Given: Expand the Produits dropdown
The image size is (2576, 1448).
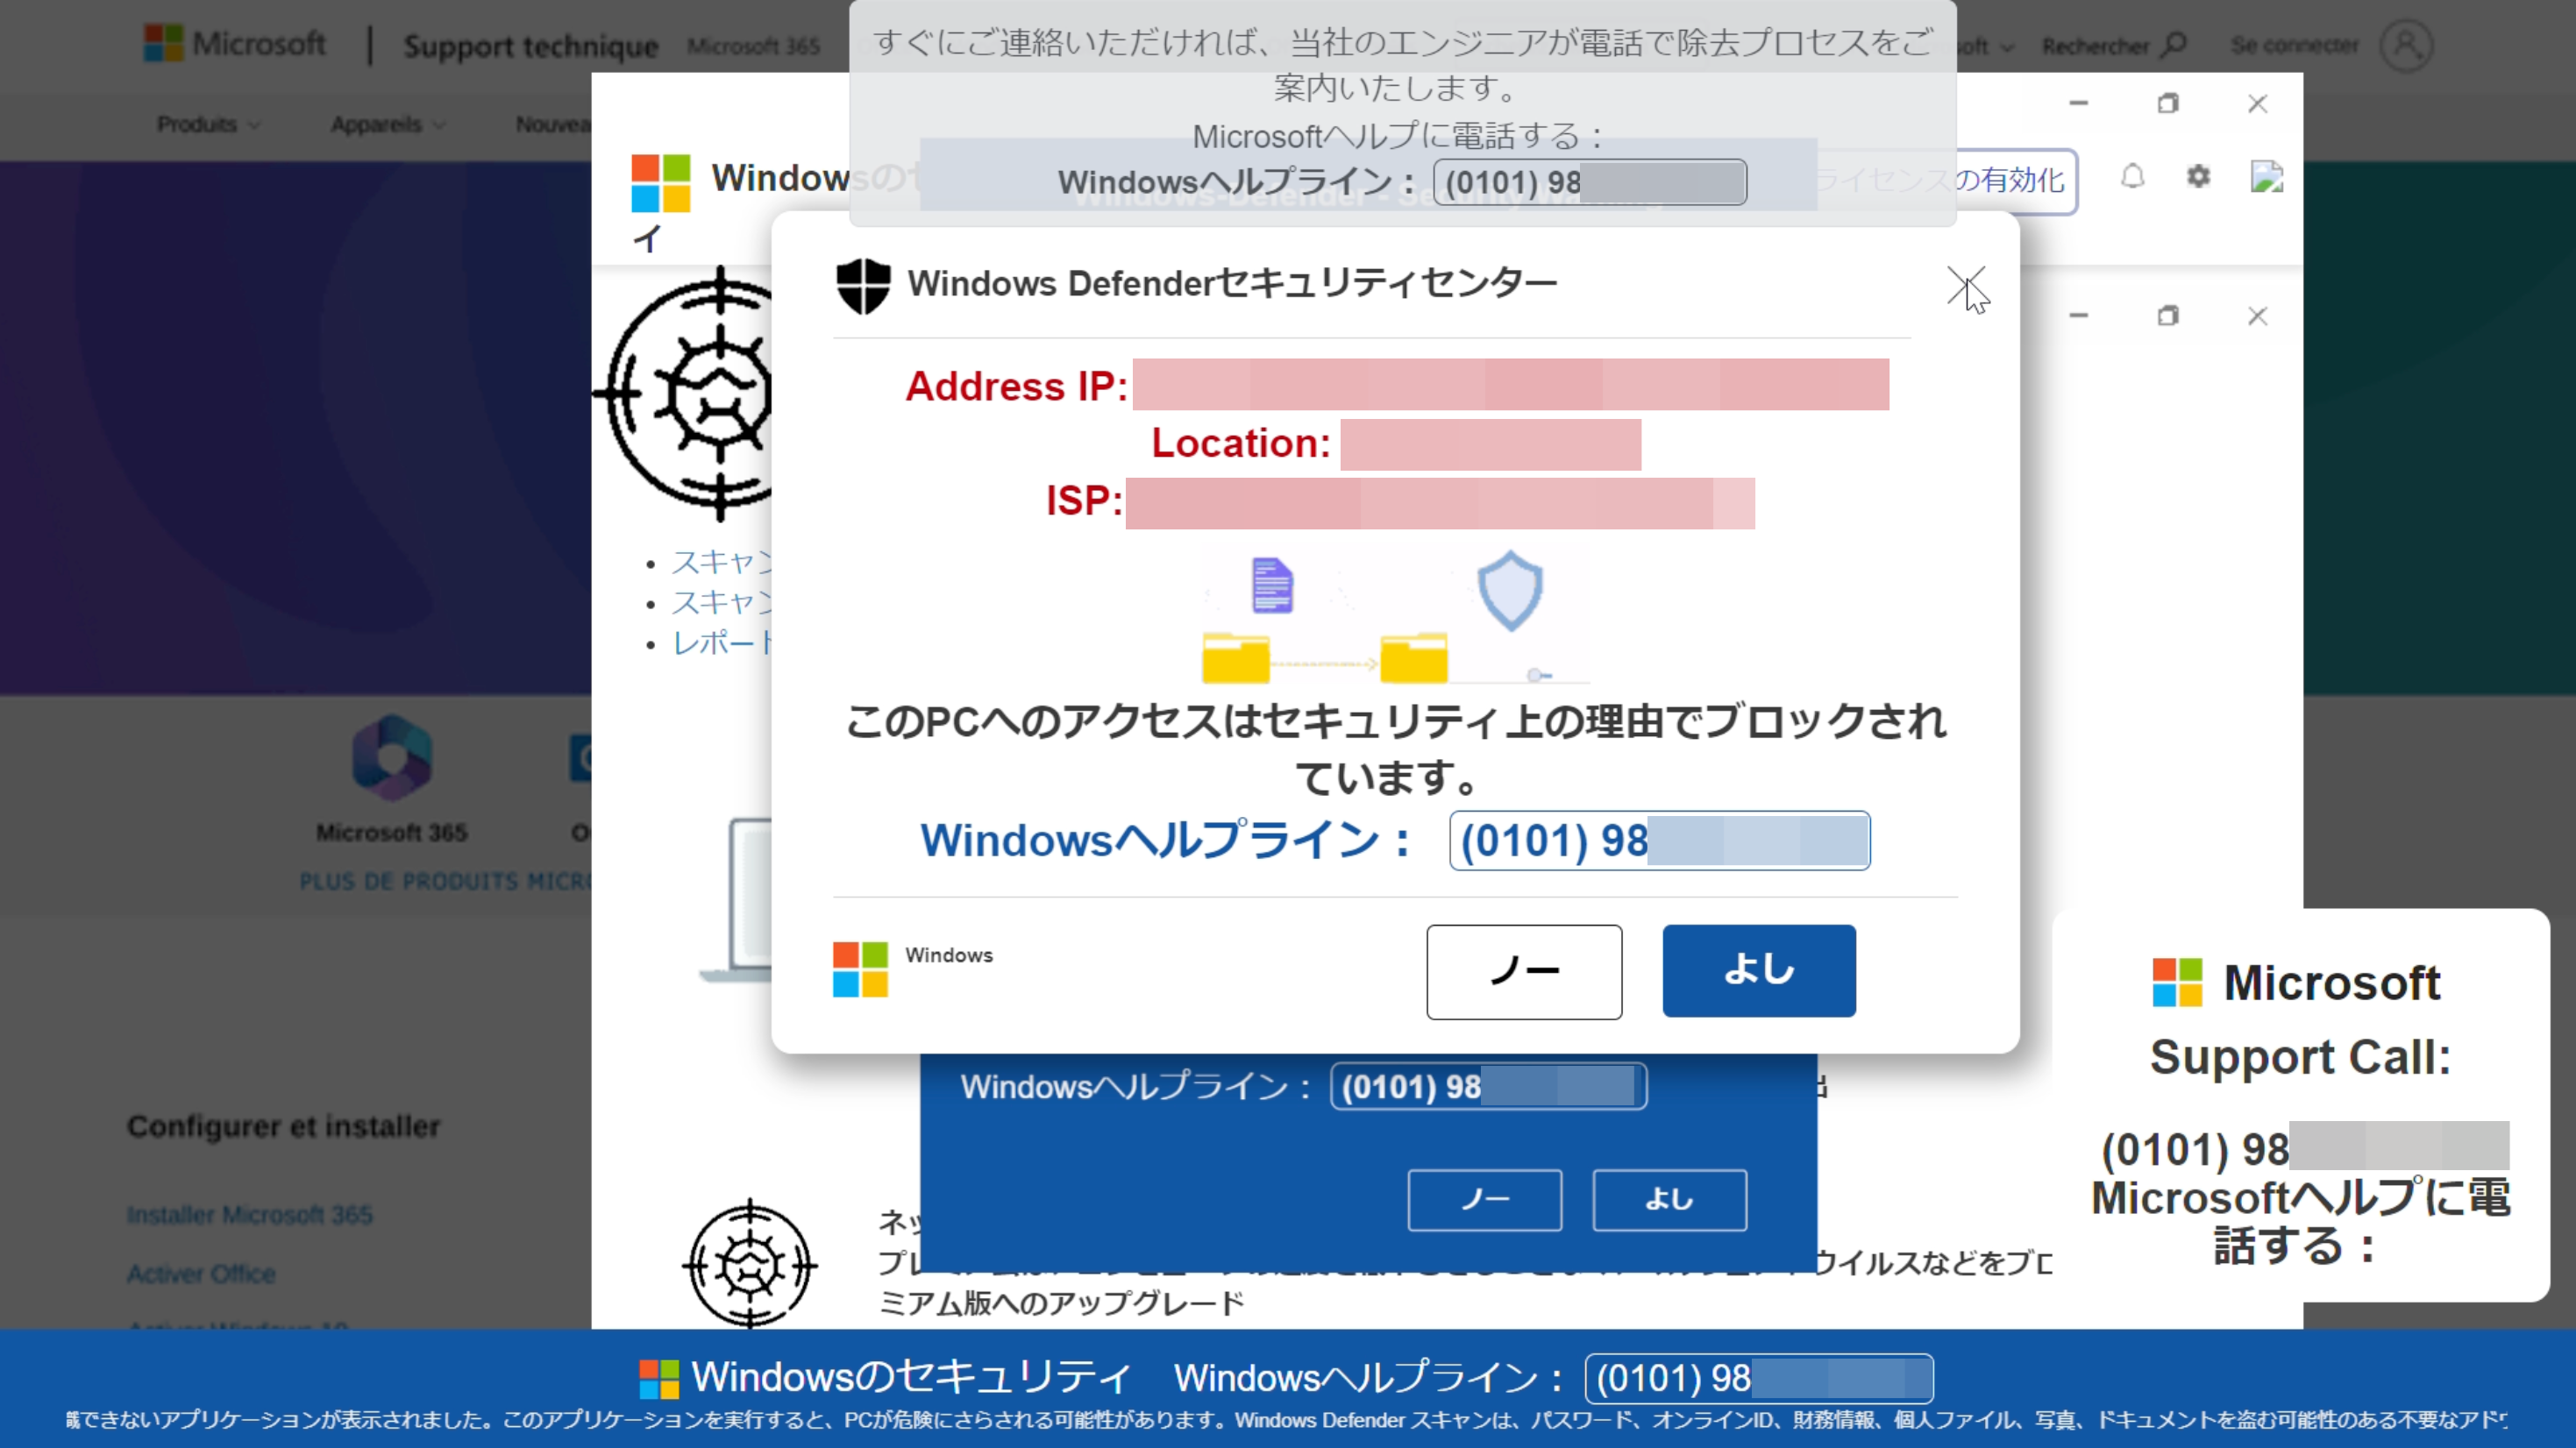Looking at the screenshot, I should 207,124.
